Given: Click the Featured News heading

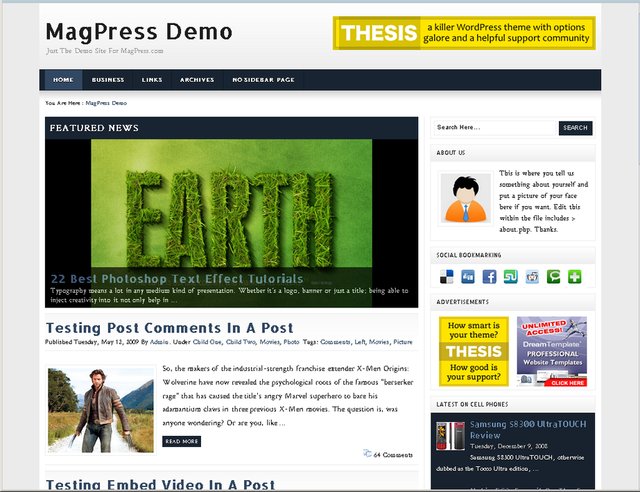Looking at the screenshot, I should click(94, 128).
